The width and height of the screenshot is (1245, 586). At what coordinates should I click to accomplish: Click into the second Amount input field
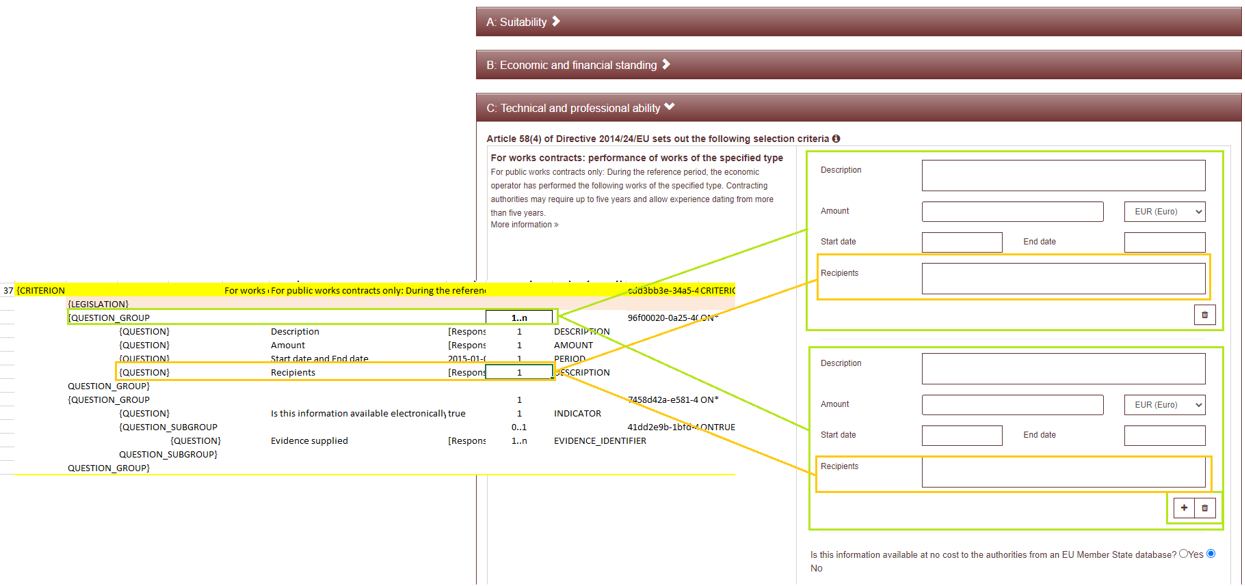(1012, 404)
